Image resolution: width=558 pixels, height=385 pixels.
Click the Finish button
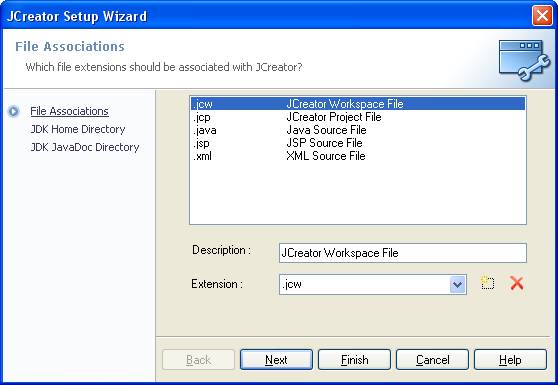click(x=354, y=360)
